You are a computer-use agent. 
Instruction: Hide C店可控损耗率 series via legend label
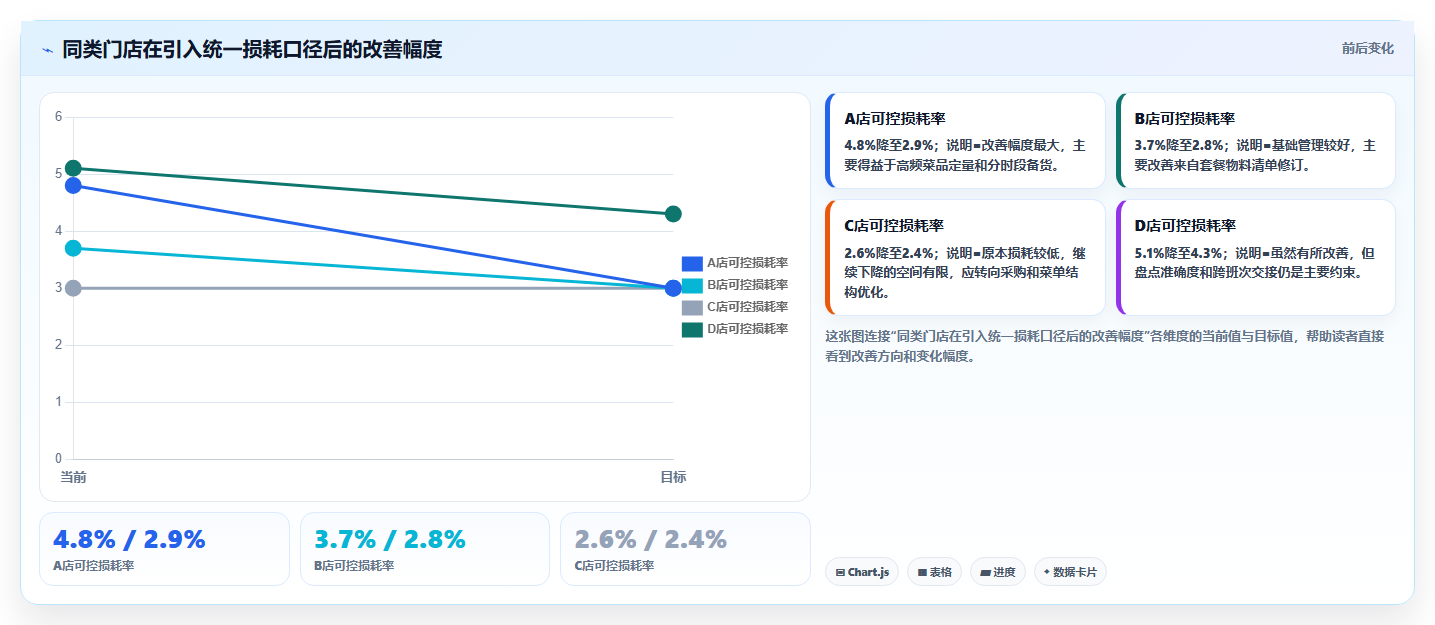[747, 307]
